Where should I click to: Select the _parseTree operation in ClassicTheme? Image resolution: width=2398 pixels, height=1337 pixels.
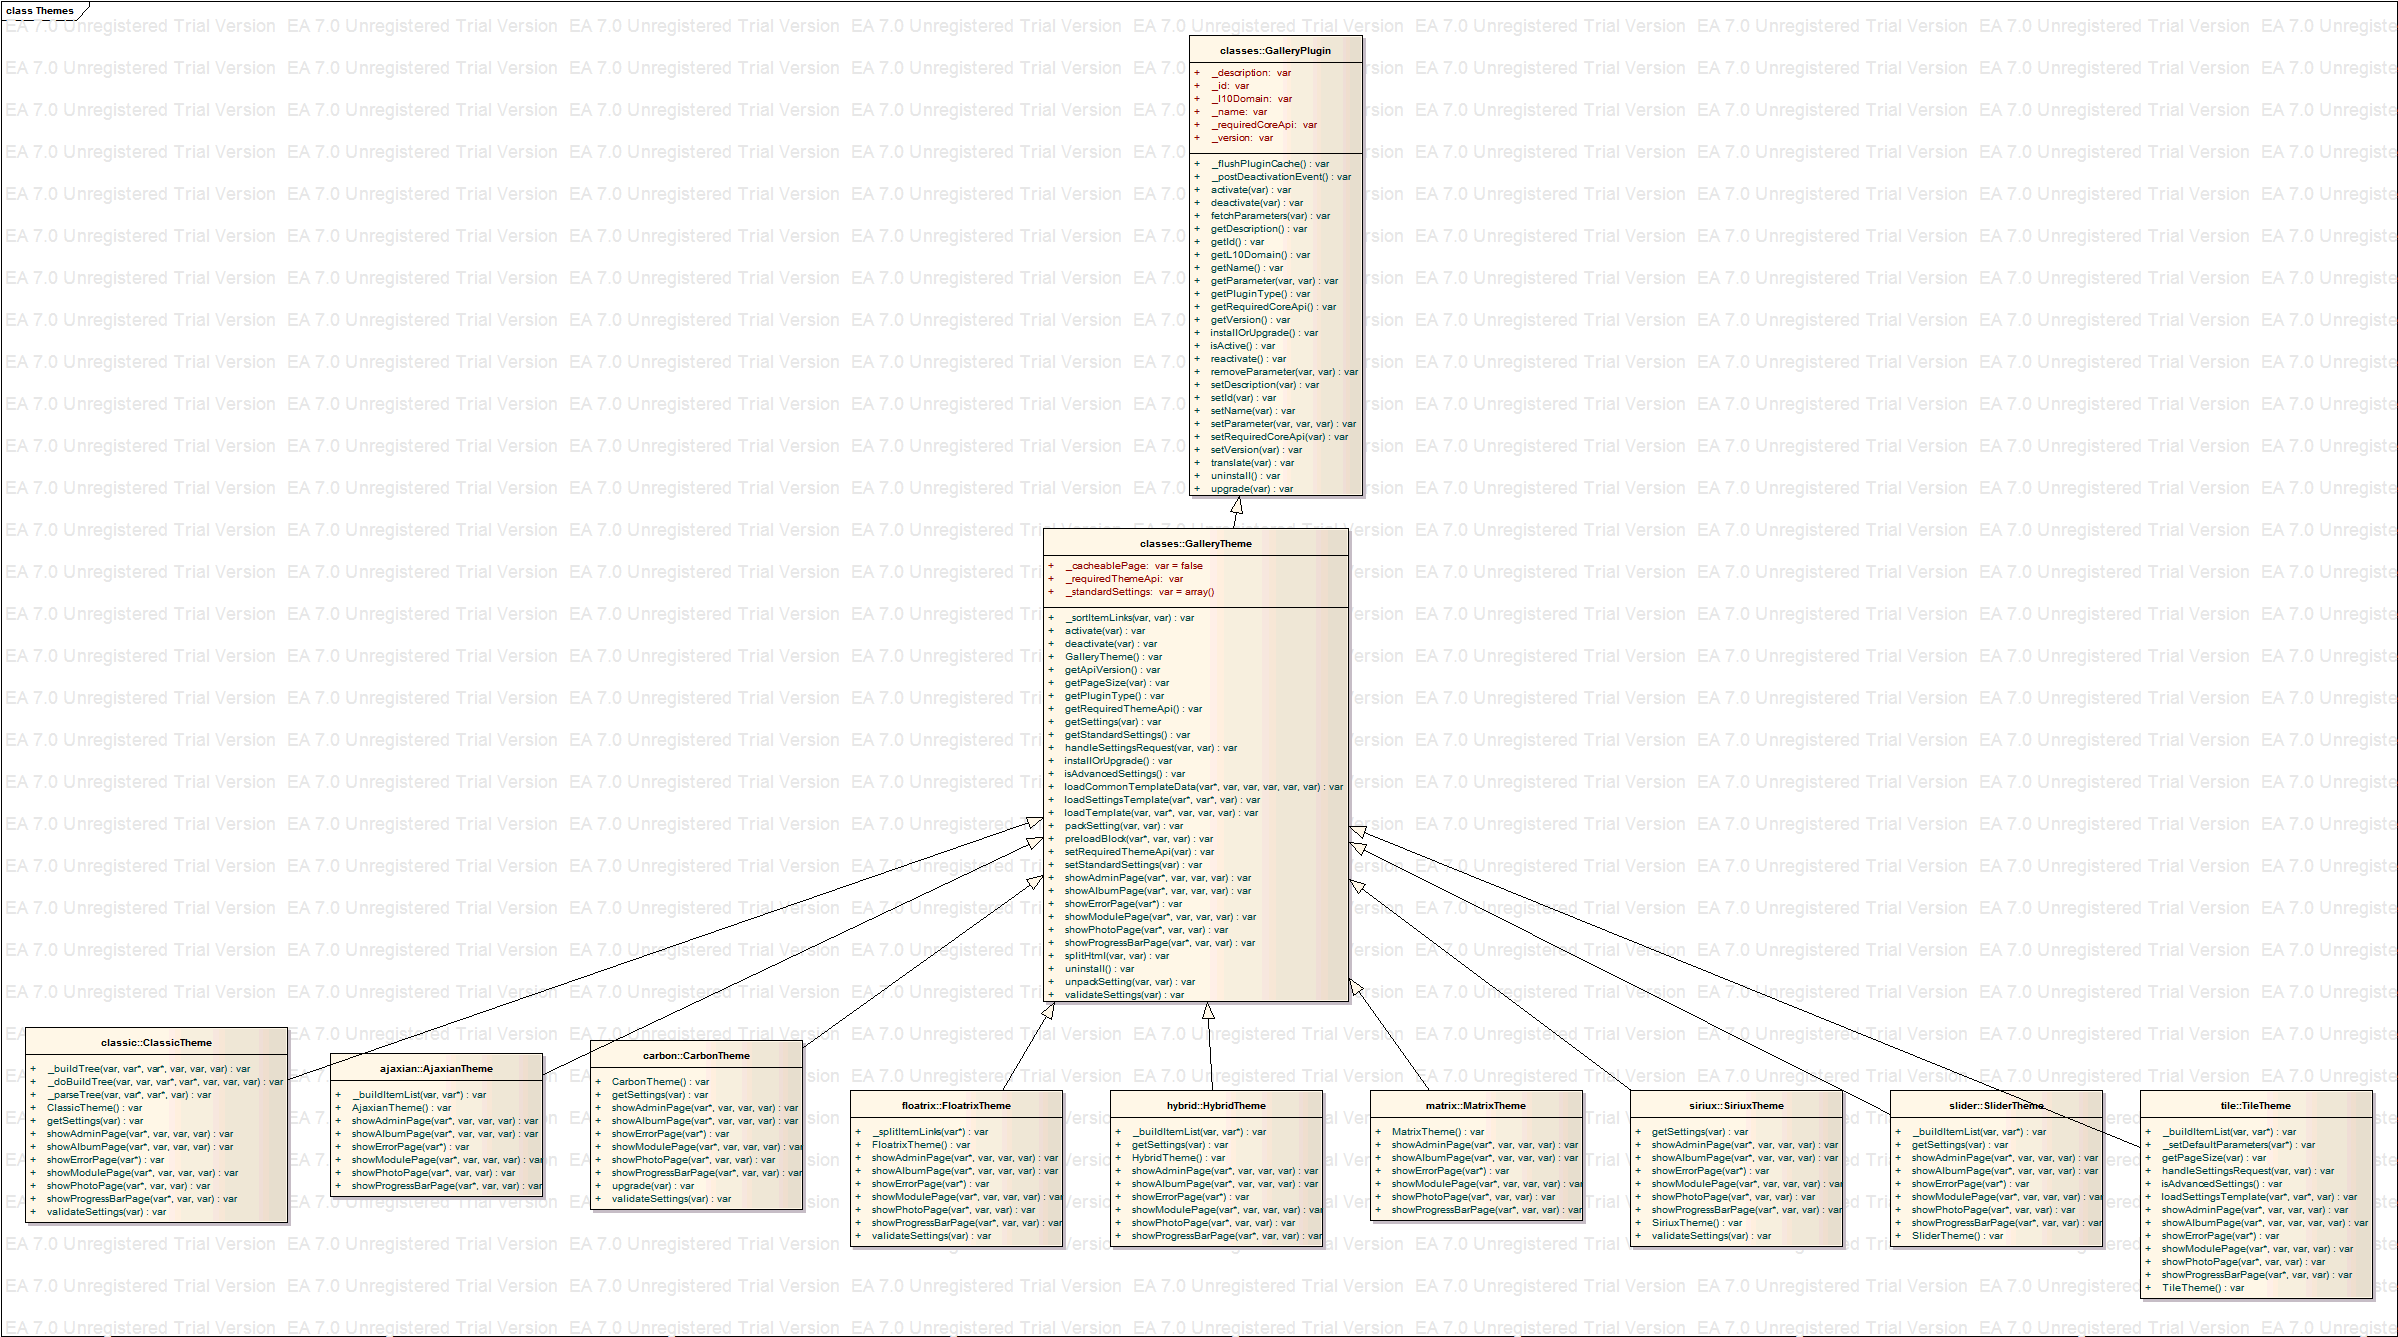(x=129, y=1095)
